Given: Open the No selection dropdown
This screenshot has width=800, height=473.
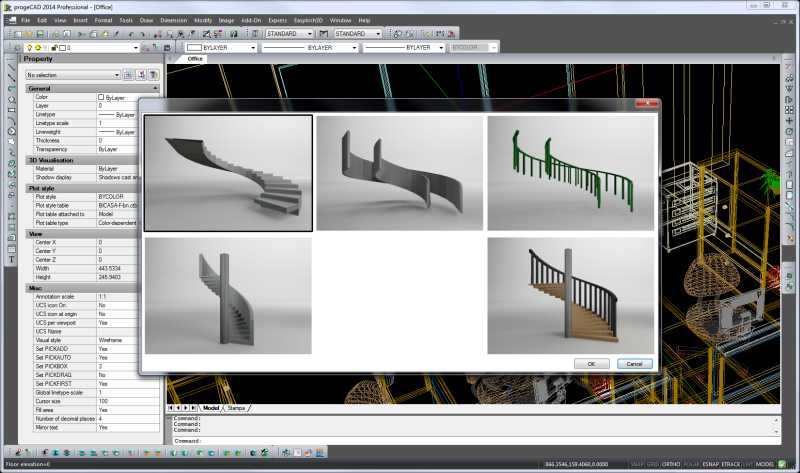Looking at the screenshot, I should pos(117,74).
